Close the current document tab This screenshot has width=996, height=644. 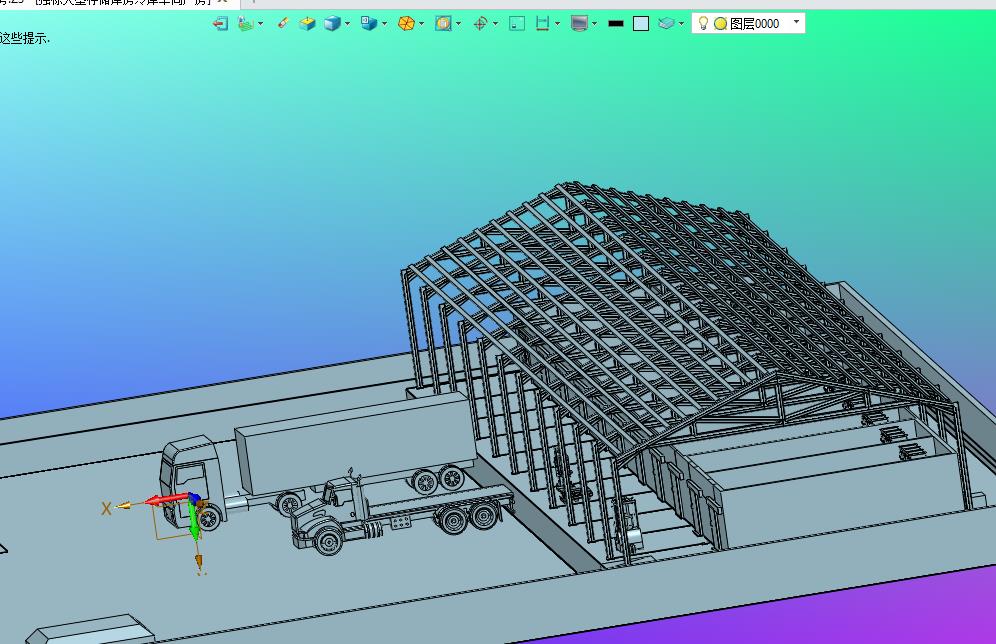click(222, 2)
